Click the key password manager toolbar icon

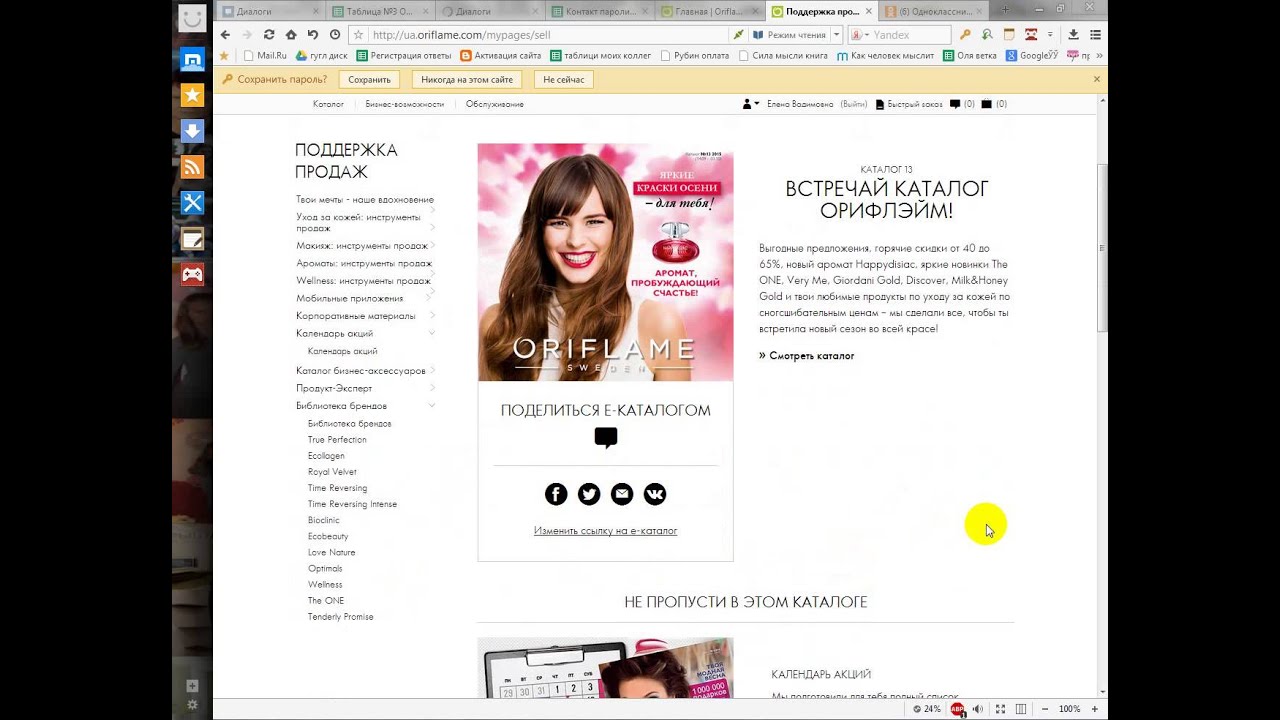pyautogui.click(x=965, y=34)
